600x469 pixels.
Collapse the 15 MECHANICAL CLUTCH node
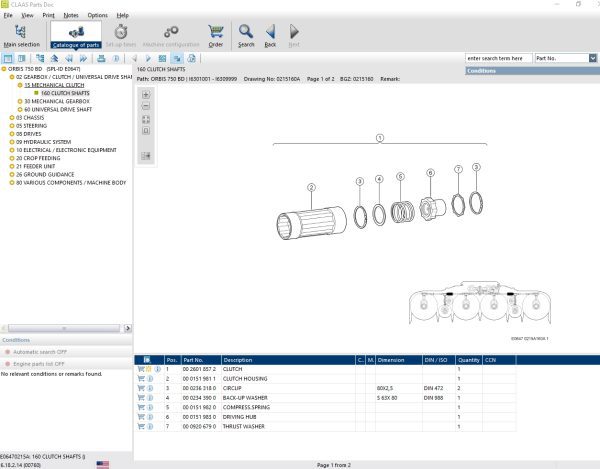tap(19, 85)
